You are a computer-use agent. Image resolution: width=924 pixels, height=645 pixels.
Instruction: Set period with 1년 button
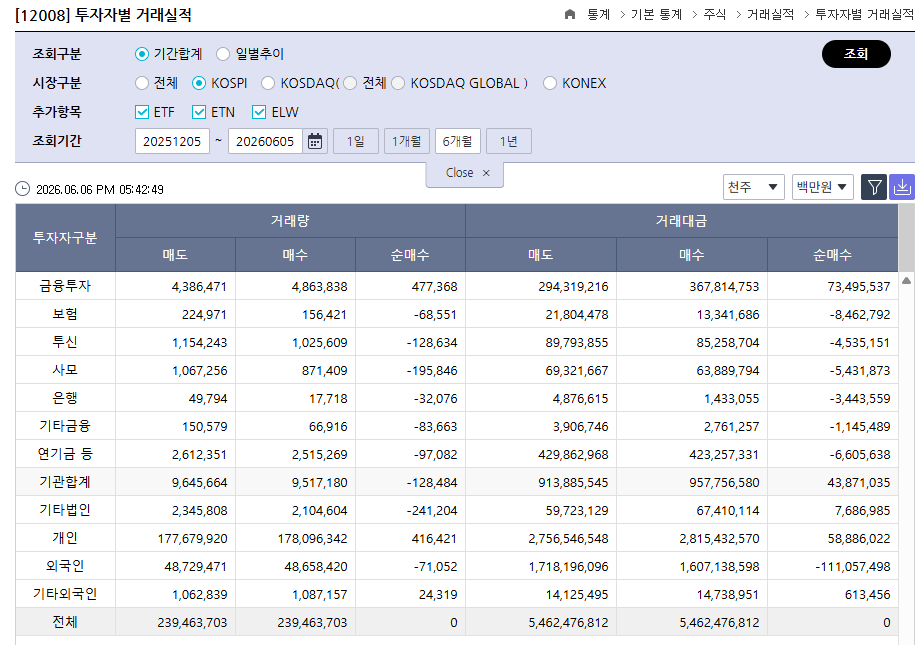(x=509, y=141)
